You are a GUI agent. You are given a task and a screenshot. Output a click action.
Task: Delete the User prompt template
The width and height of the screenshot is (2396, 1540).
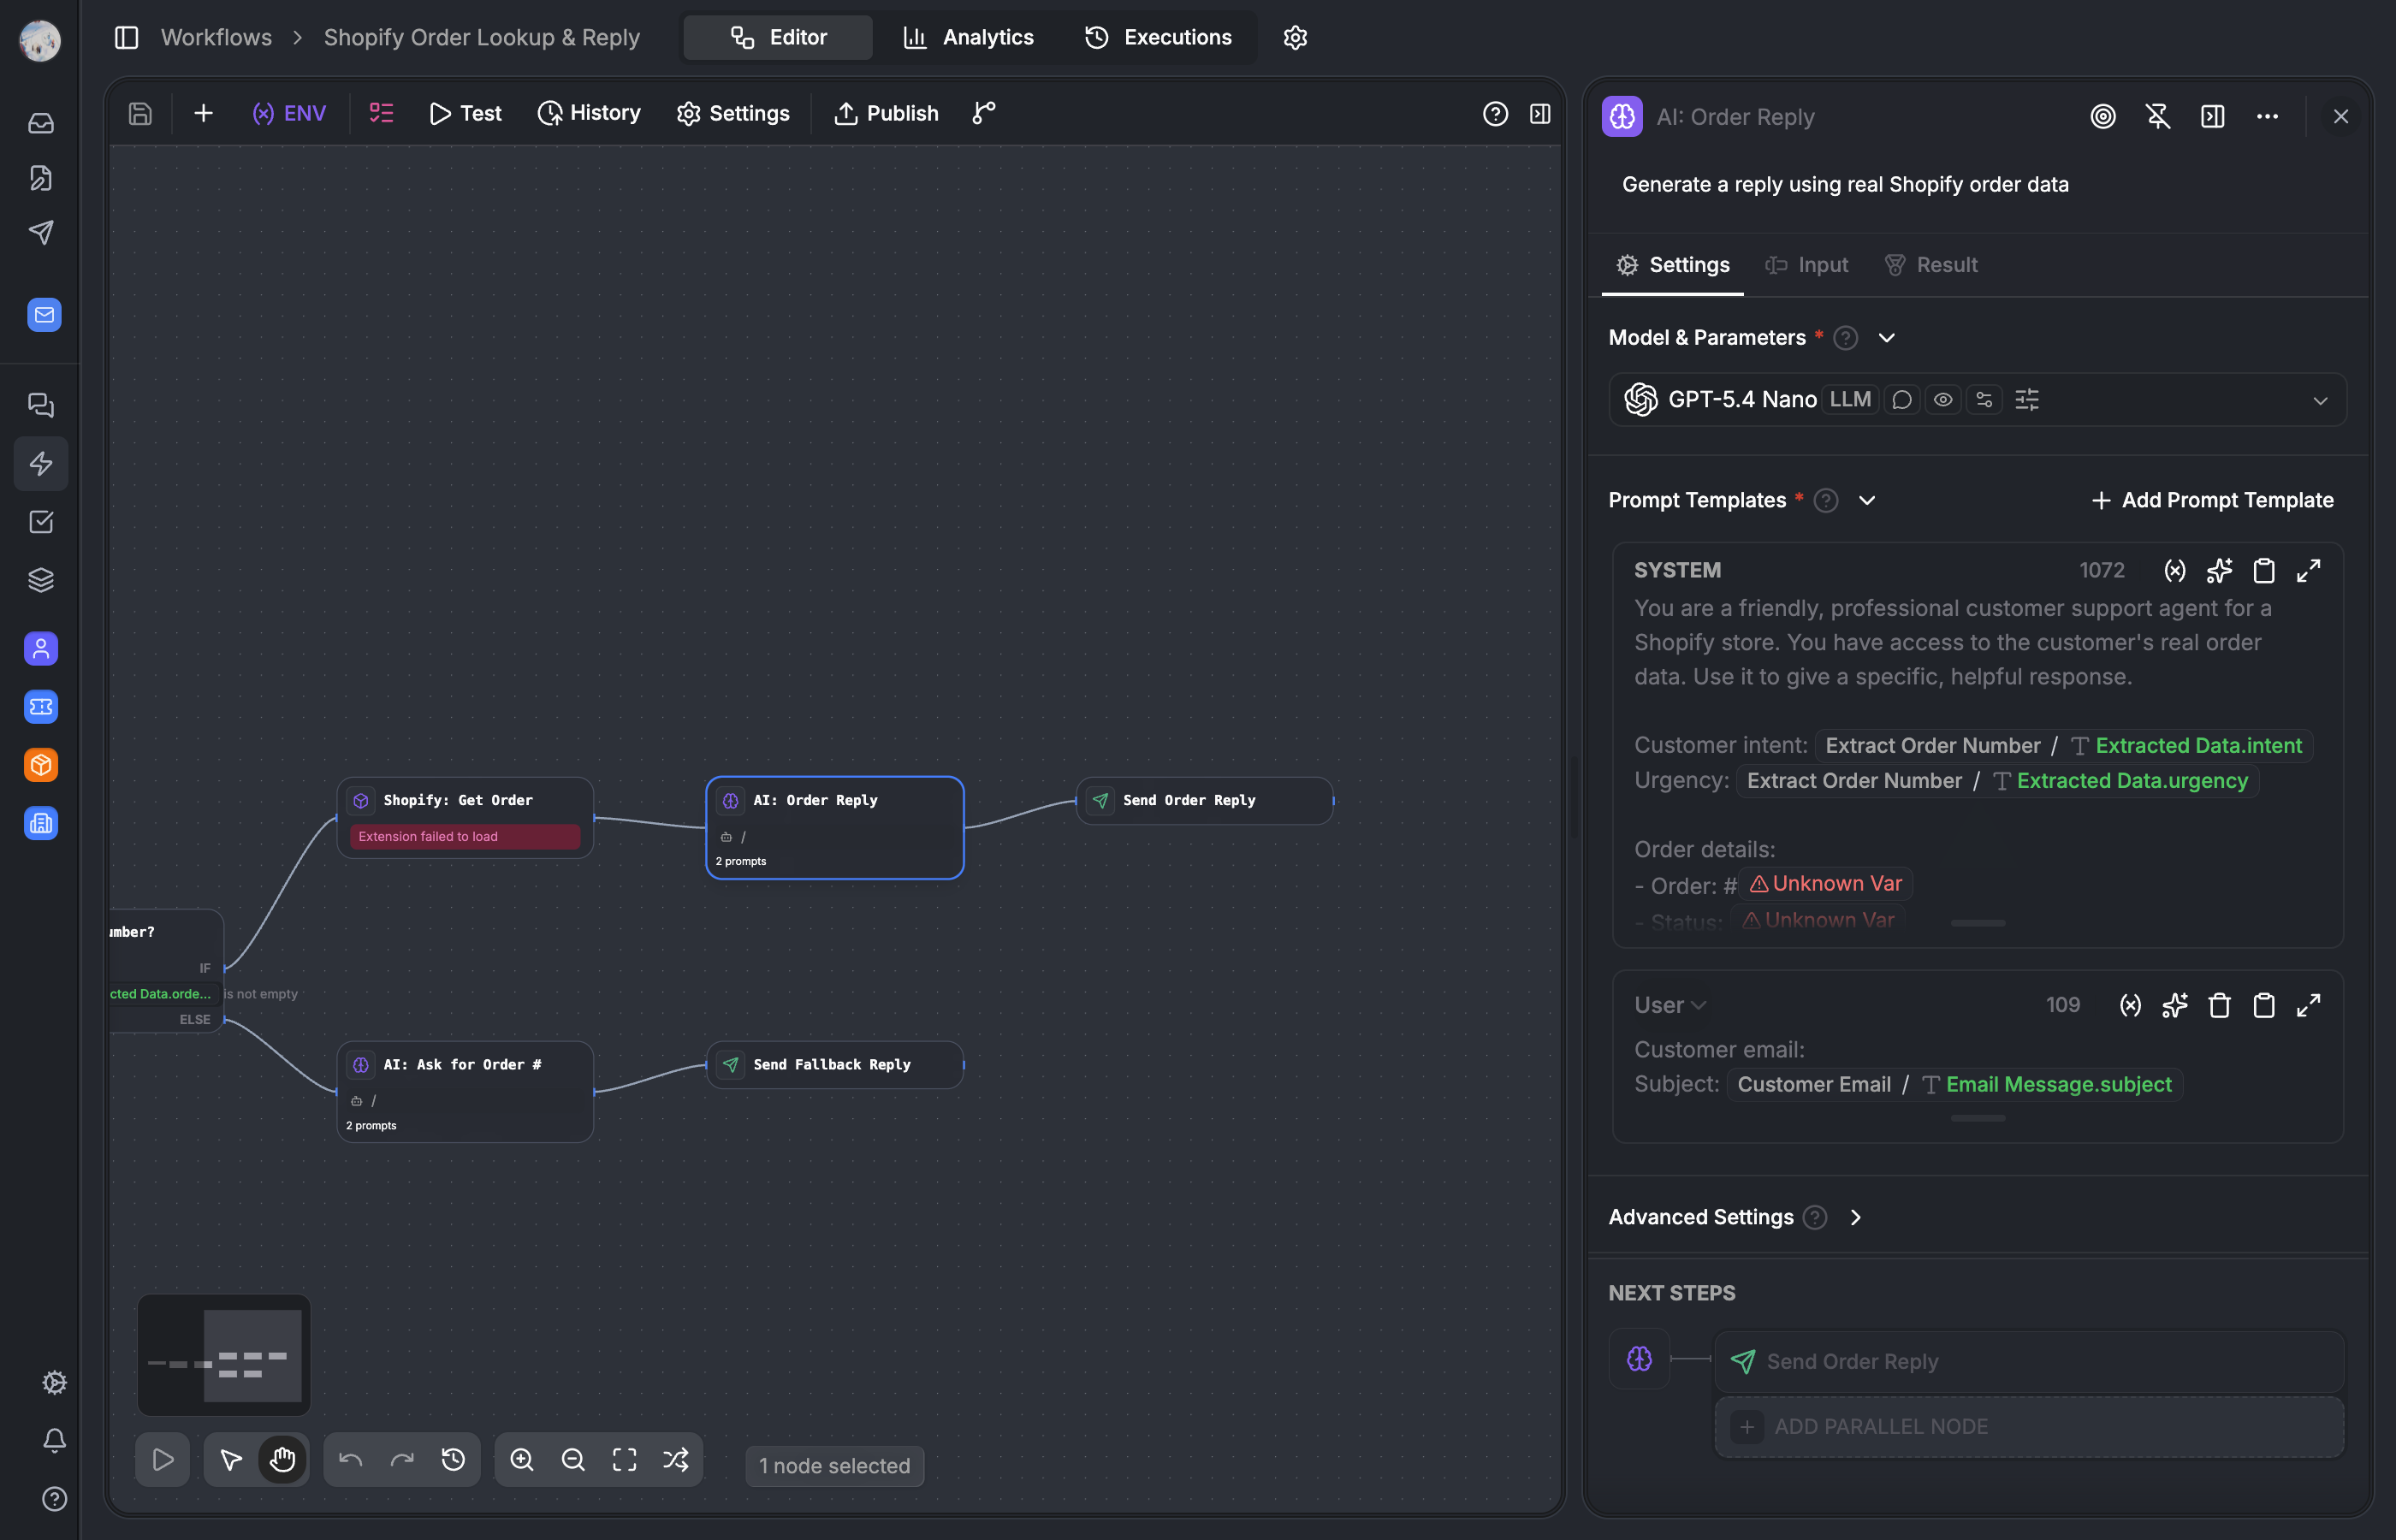pos(2219,1005)
